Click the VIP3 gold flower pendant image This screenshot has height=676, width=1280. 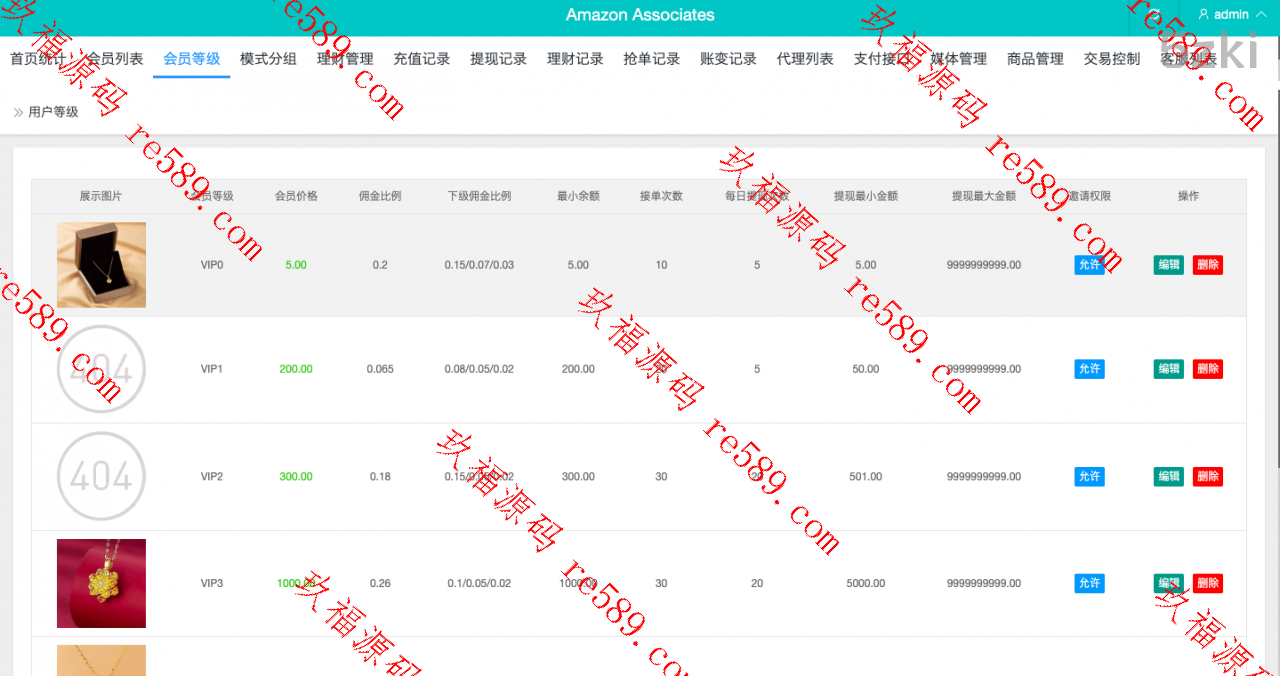point(101,583)
